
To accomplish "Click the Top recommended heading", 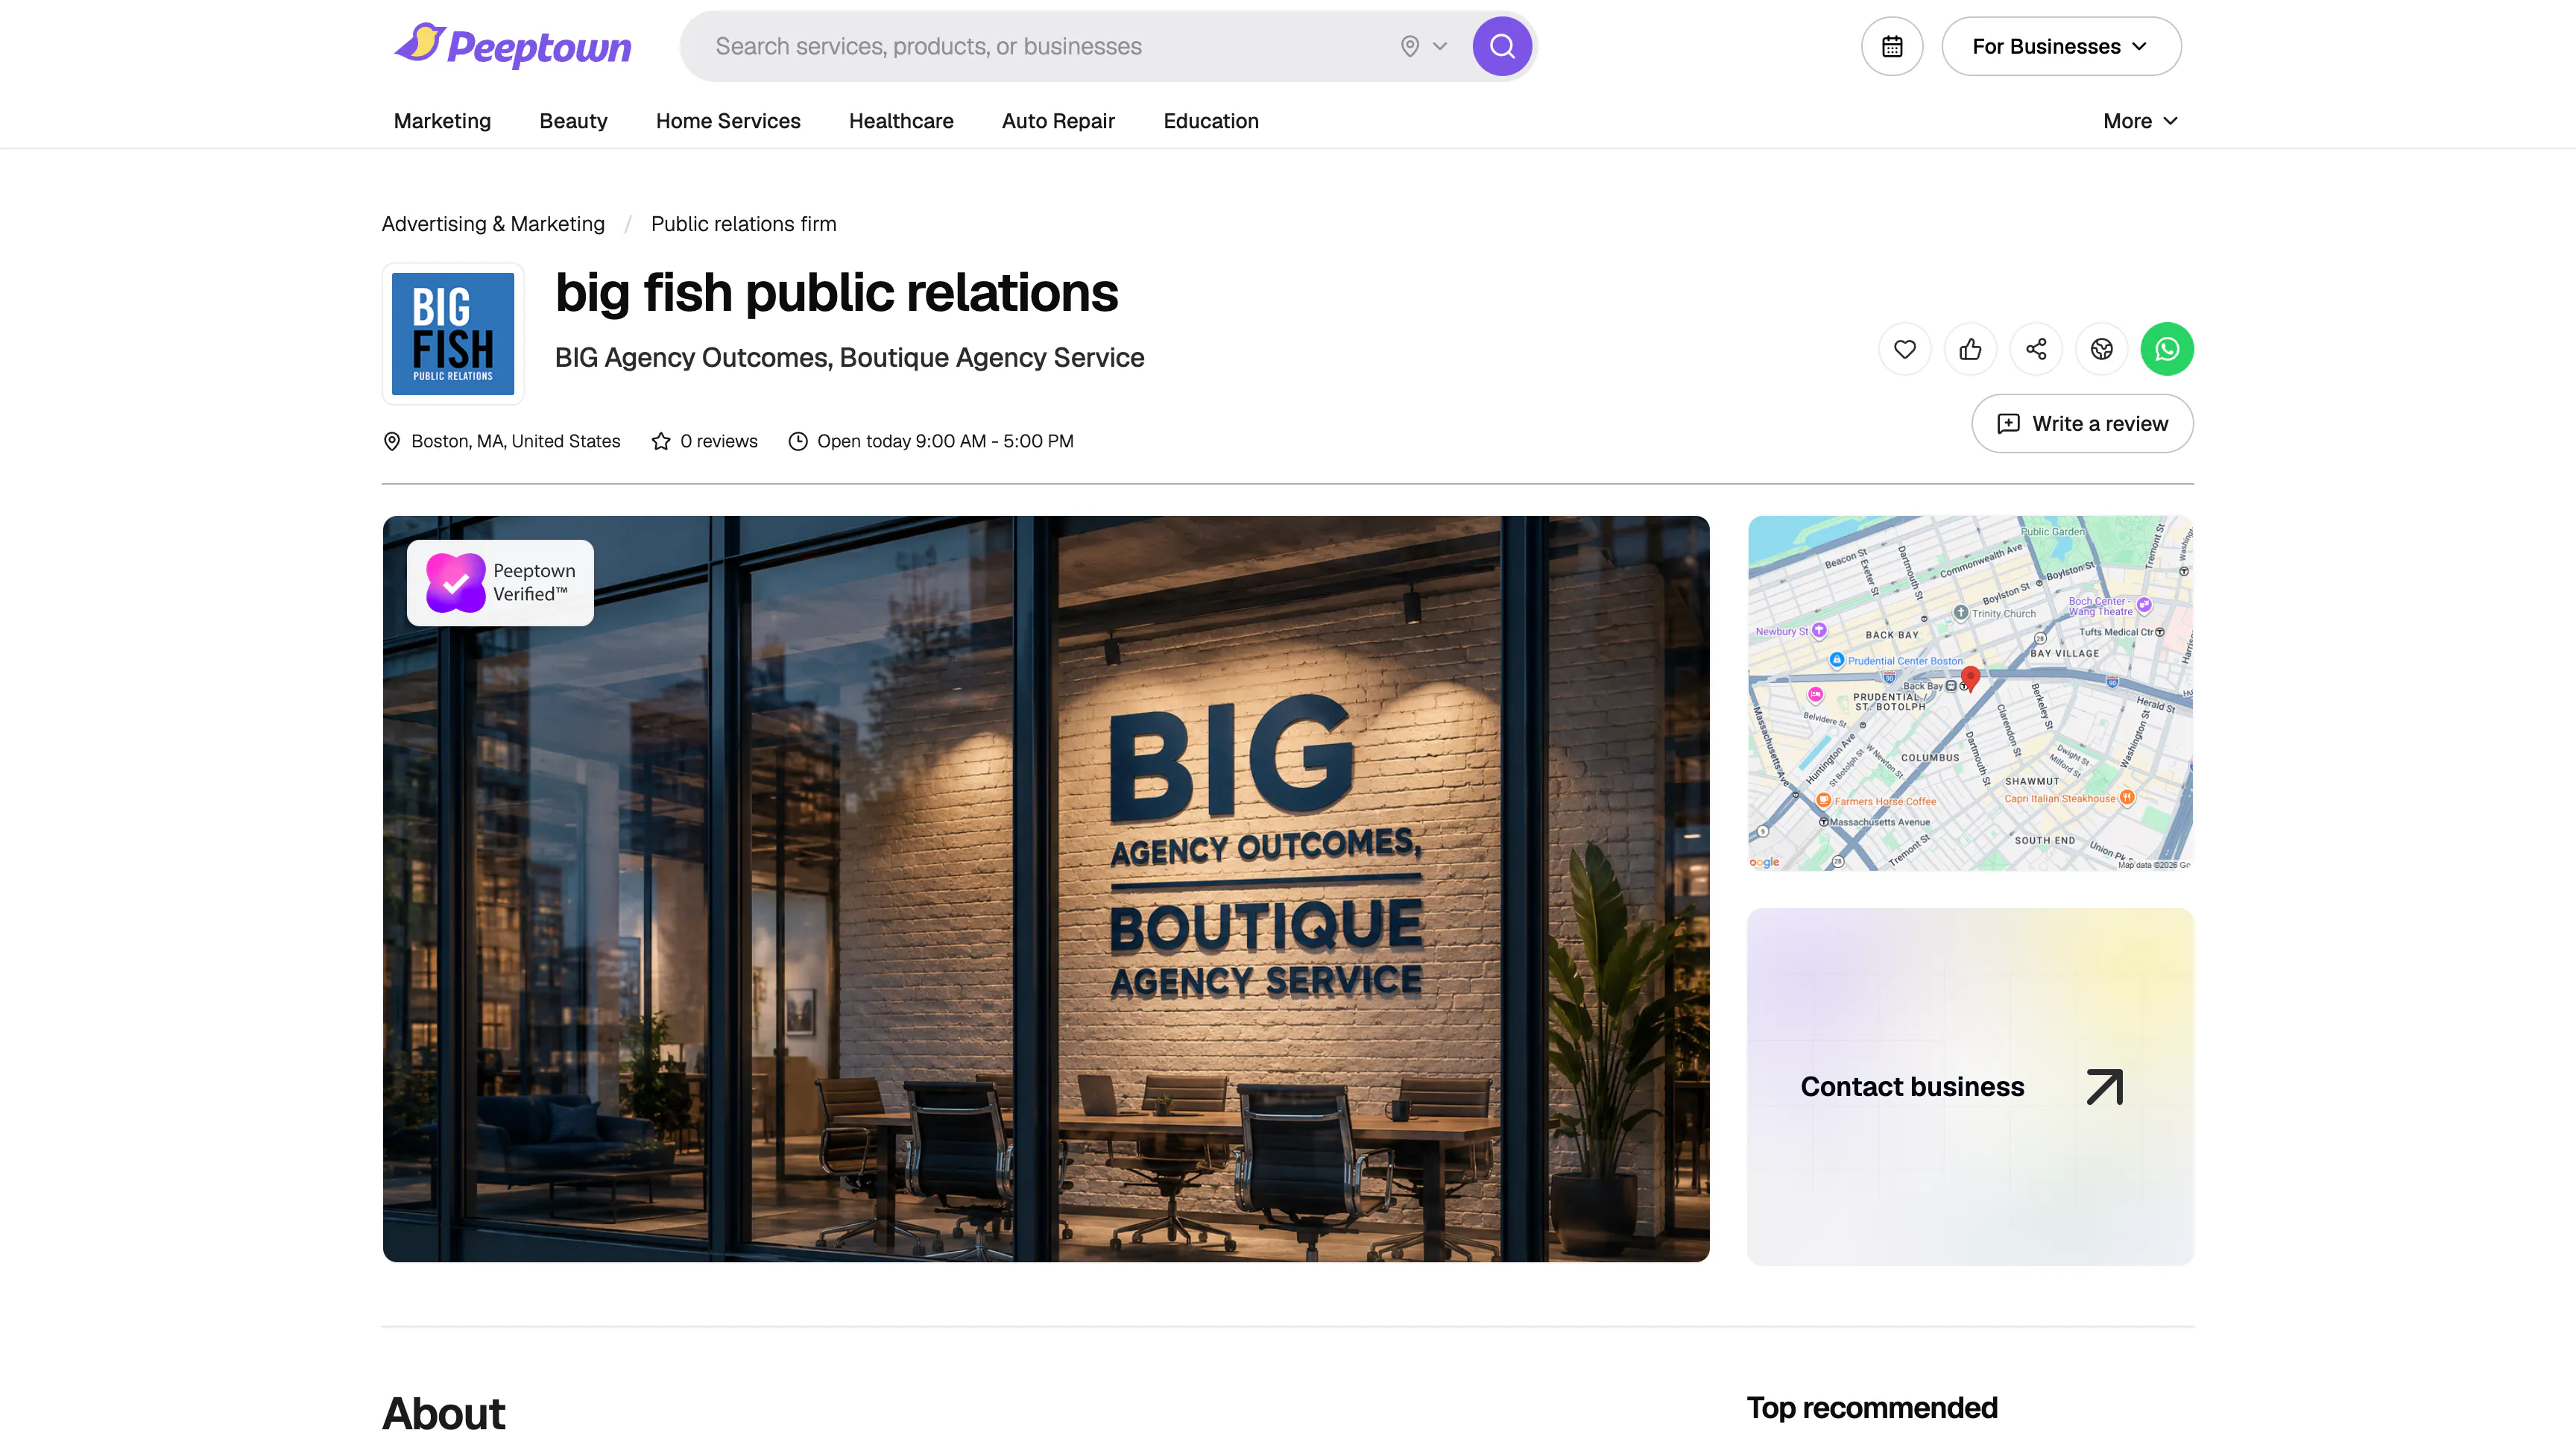I will click(1872, 1407).
